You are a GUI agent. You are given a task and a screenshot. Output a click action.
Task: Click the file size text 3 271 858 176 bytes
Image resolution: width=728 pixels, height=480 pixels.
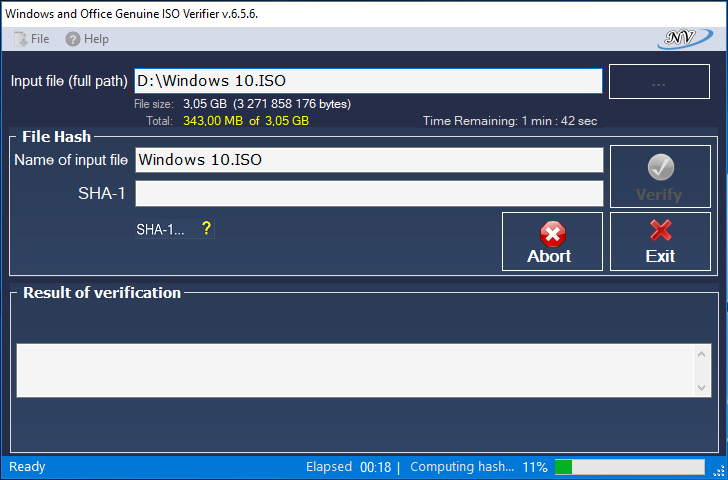tap(292, 104)
